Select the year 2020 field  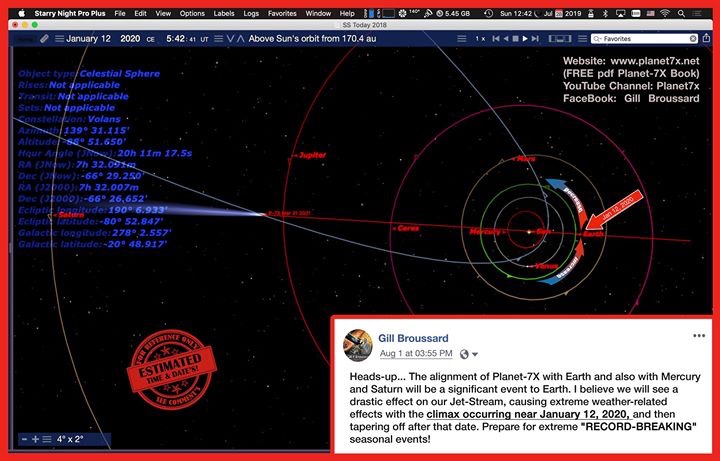point(130,39)
